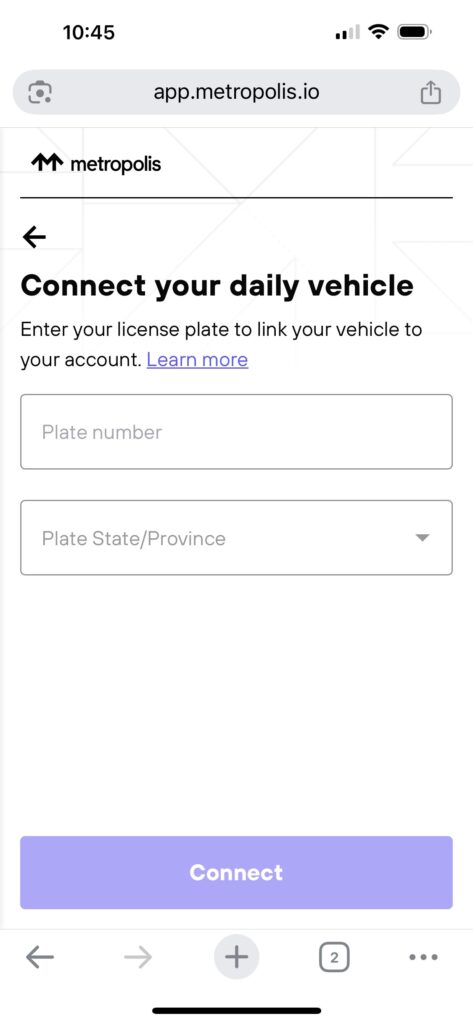The width and height of the screenshot is (473, 1024).
Task: Click the Wi-Fi icon in status bar
Action: pyautogui.click(x=378, y=31)
